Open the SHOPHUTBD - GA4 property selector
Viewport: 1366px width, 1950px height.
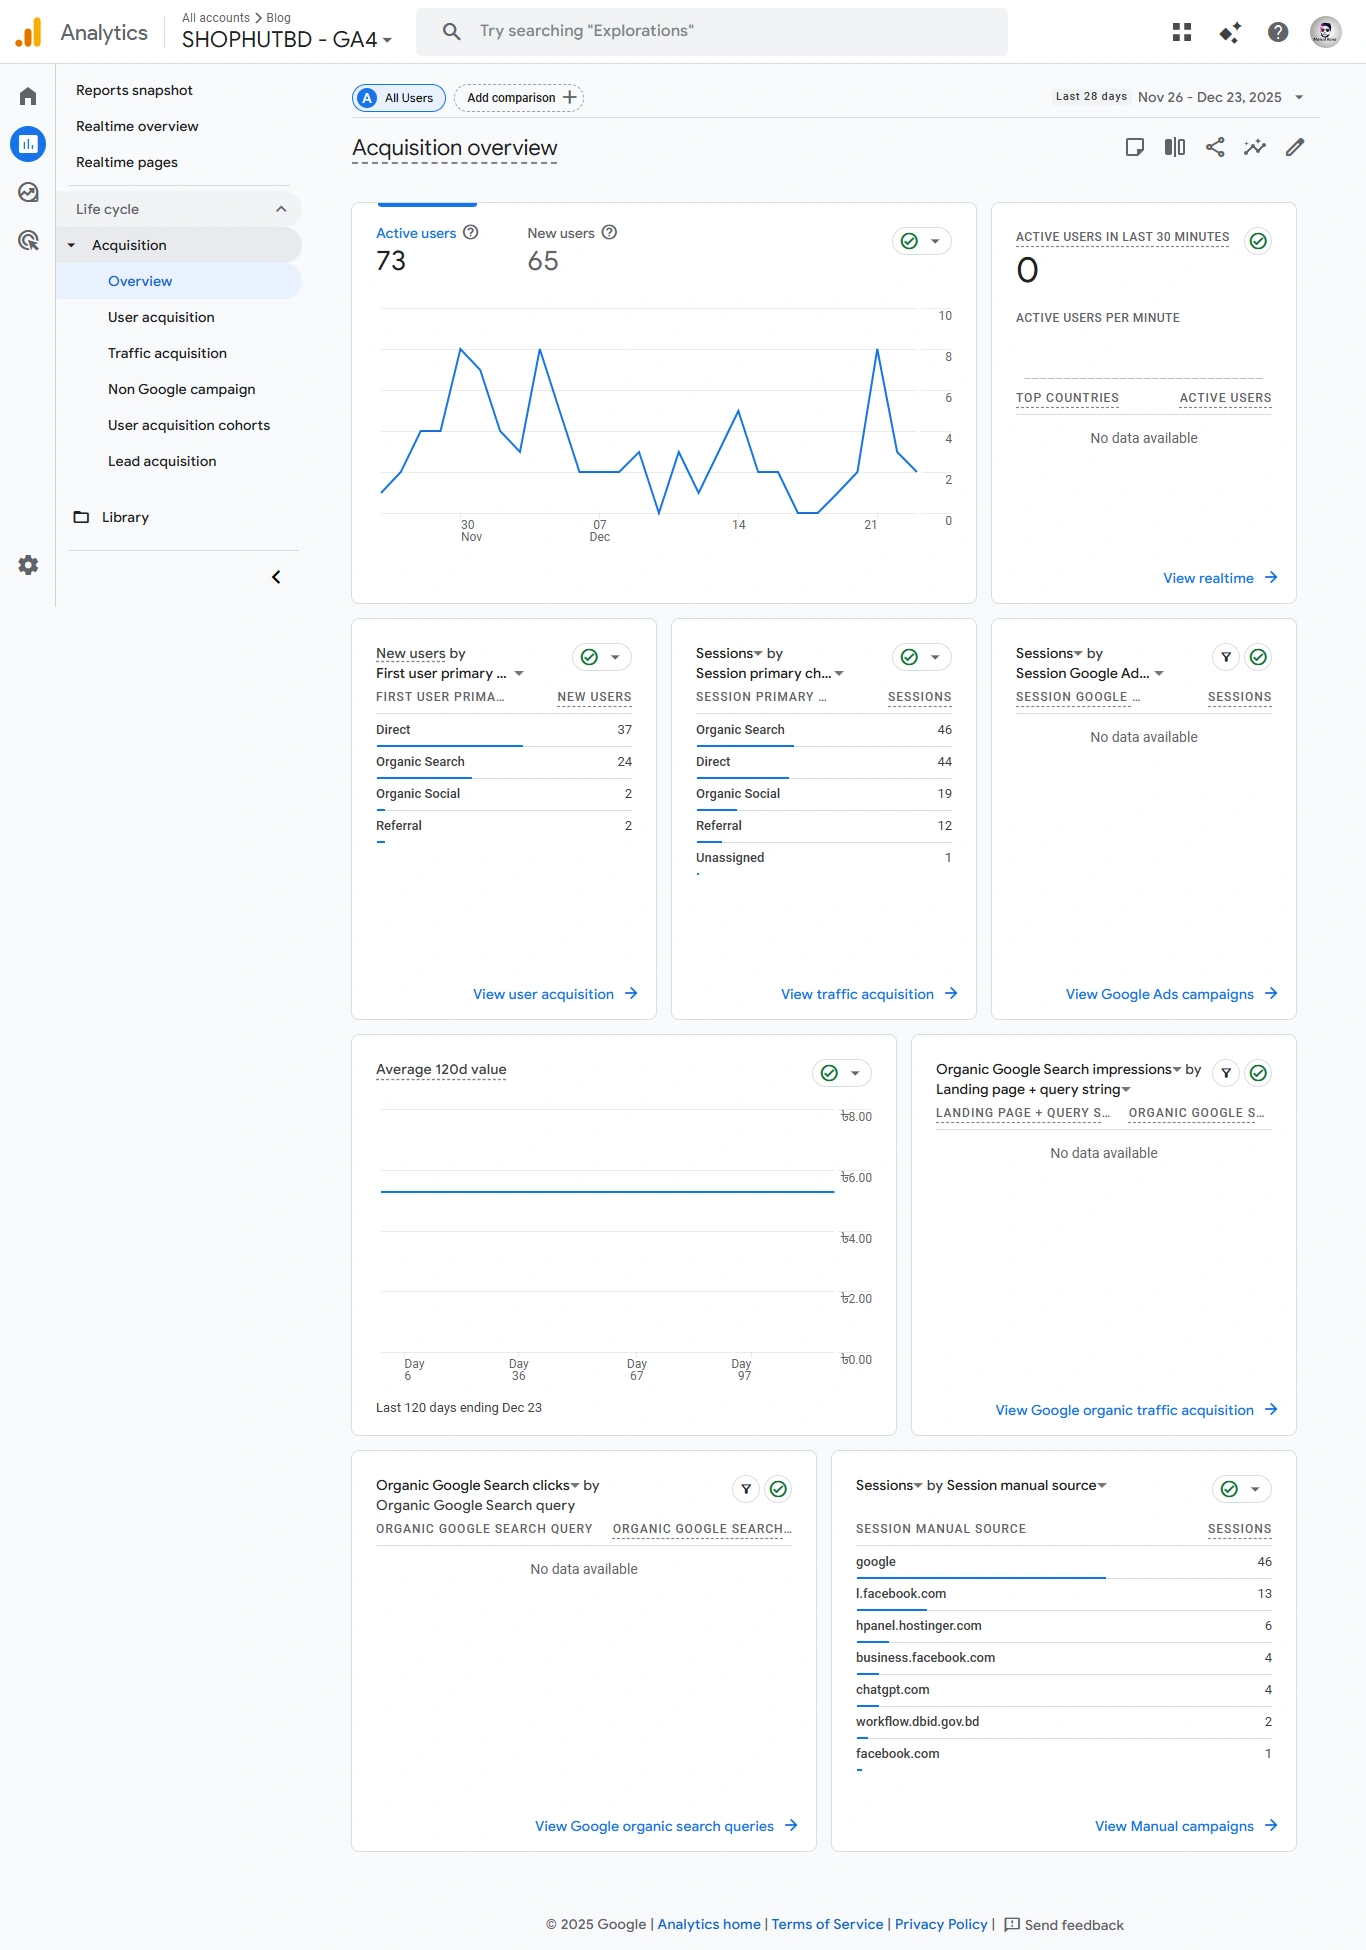pyautogui.click(x=287, y=40)
